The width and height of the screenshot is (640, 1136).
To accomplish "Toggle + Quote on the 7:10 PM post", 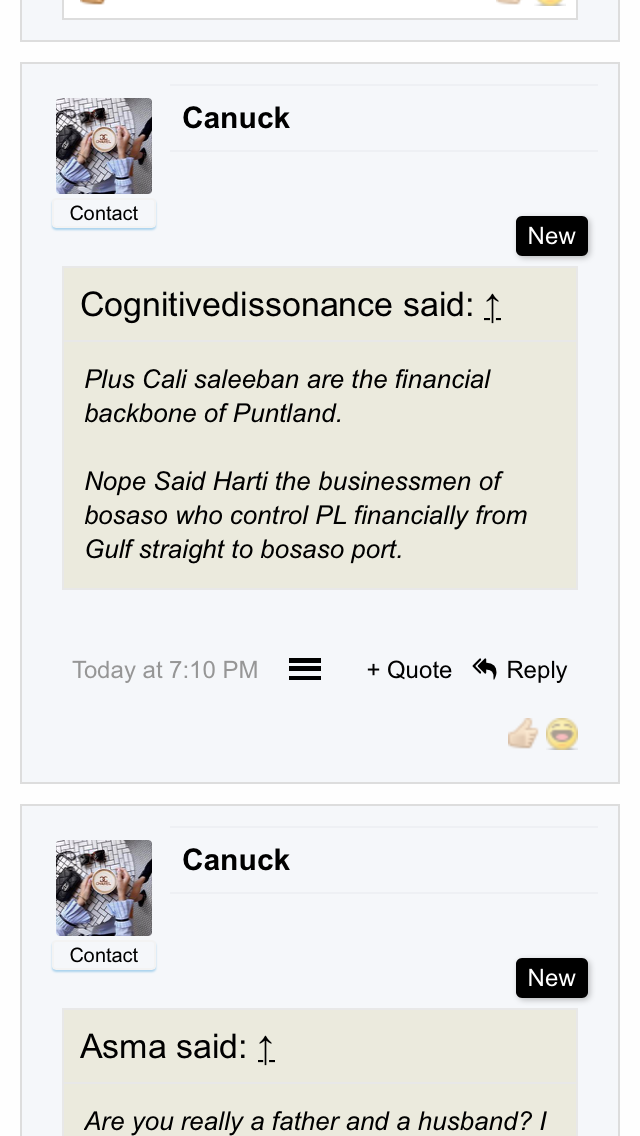I will pyautogui.click(x=409, y=670).
